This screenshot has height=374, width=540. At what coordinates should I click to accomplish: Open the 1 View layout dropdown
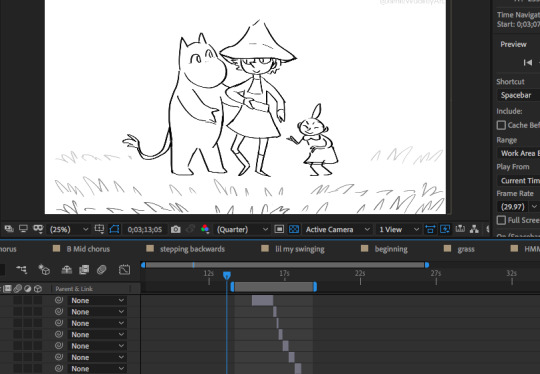tap(399, 229)
